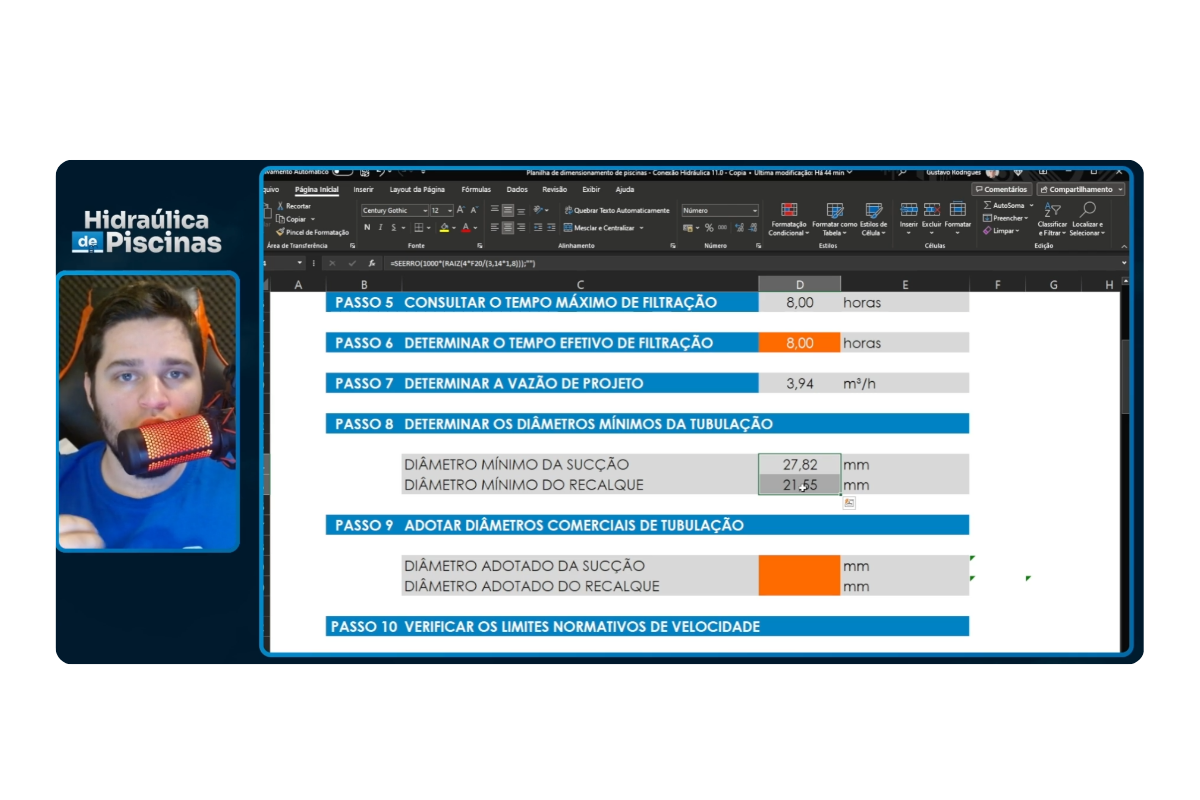Image resolution: width=1200 pixels, height=800 pixels.
Task: Toggle italic (I) formatting
Action: tap(380, 228)
